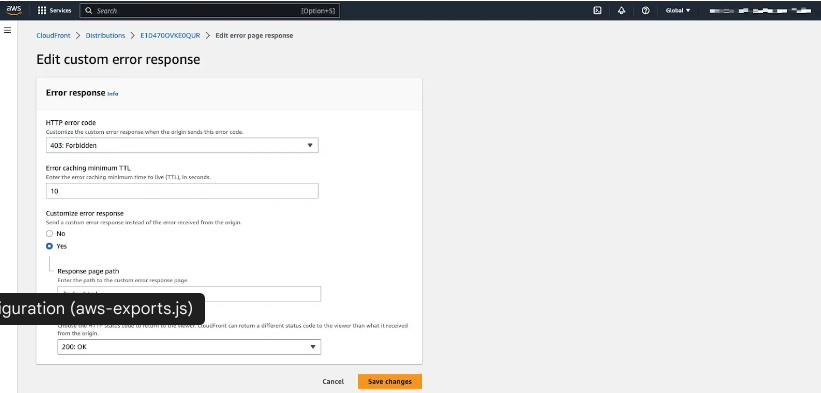821x393 pixels.
Task: Focus the Response page path field
Action: pyautogui.click(x=189, y=294)
